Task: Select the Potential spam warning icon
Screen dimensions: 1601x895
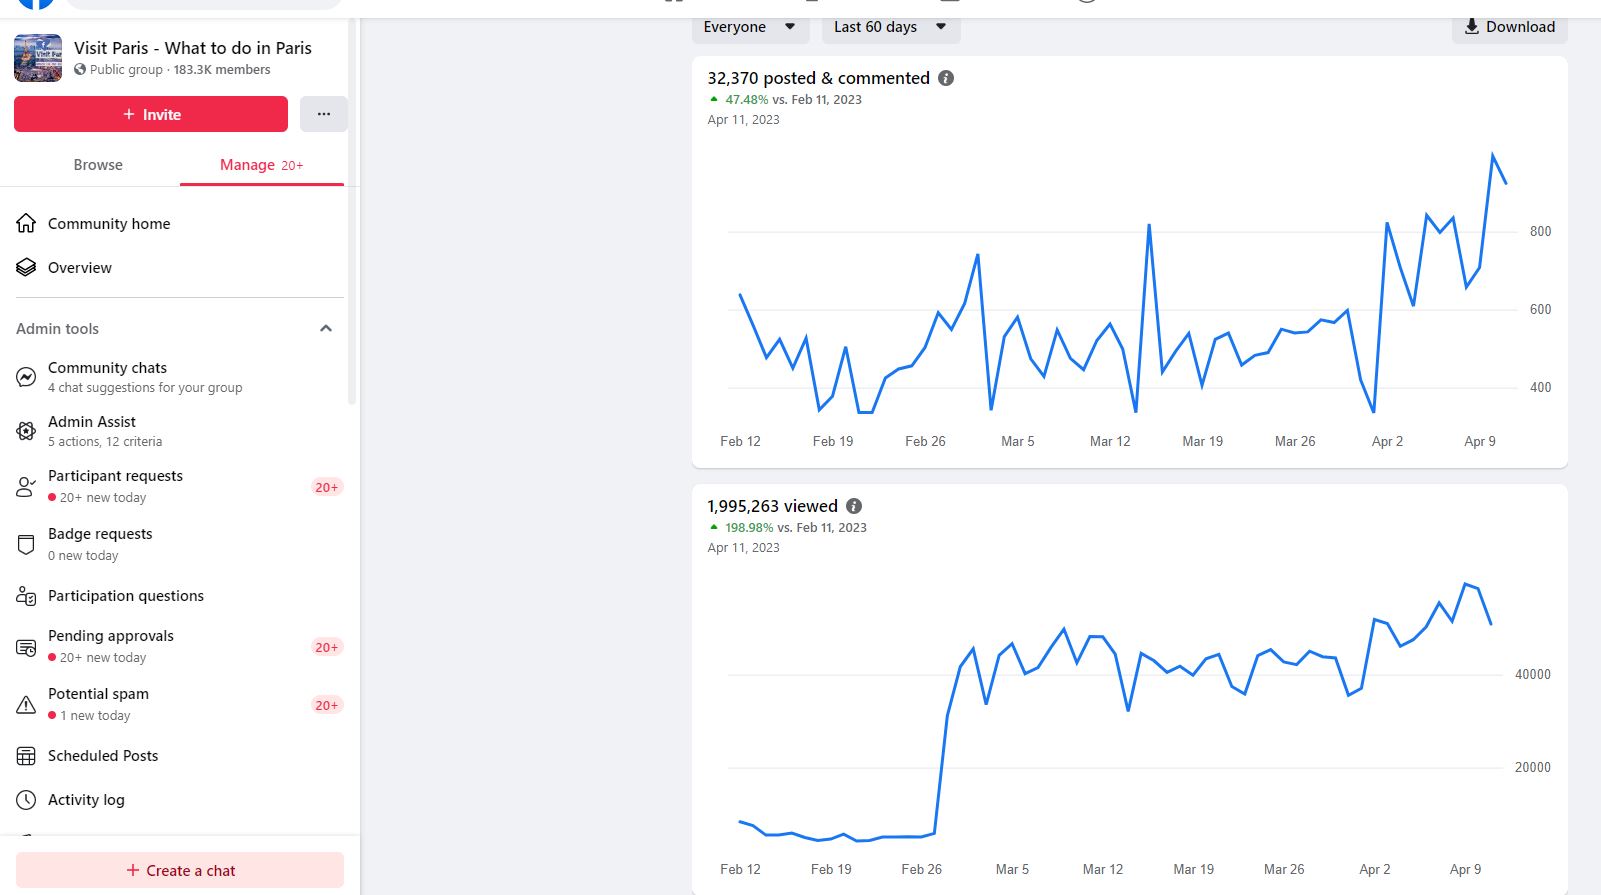Action: tap(26, 705)
